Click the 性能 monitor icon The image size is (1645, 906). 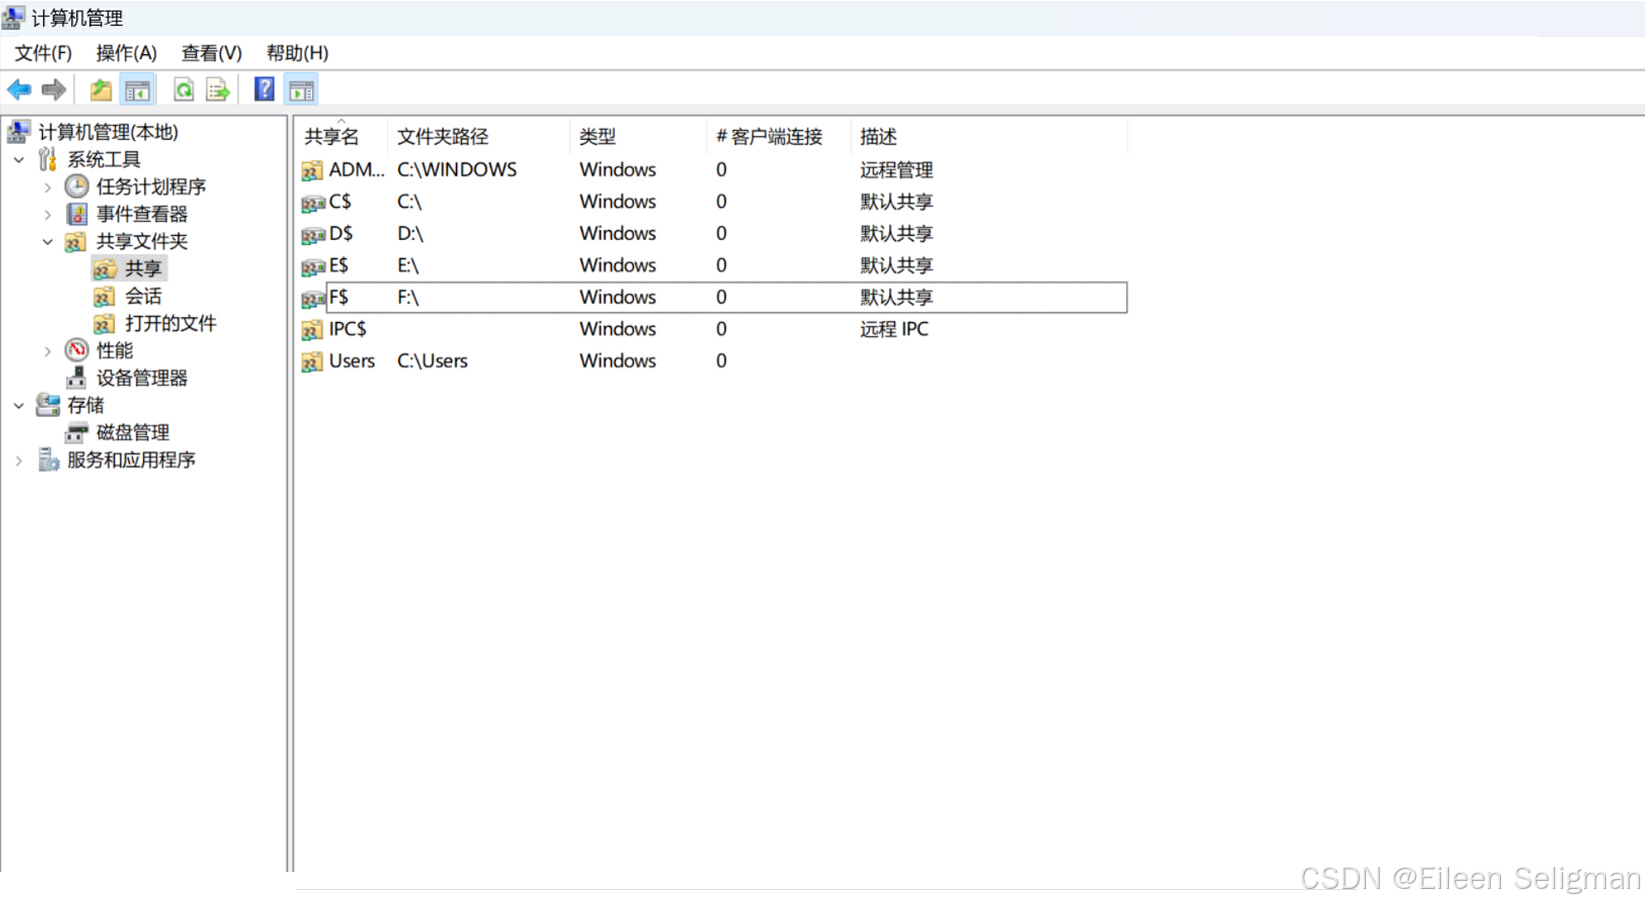point(77,350)
